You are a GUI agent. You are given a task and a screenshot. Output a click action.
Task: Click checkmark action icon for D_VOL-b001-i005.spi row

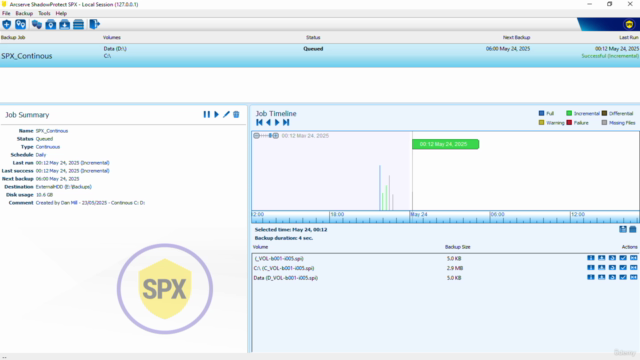[623, 277]
